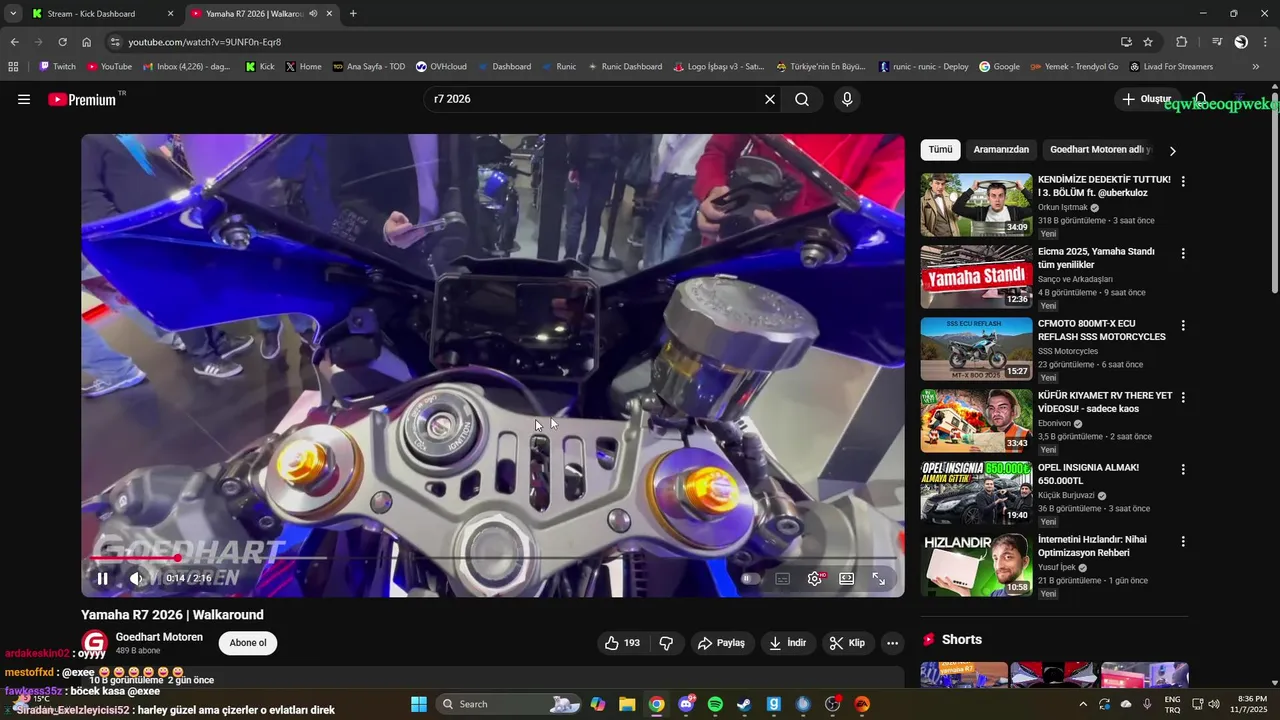
Task: Open Spotify from taskbar
Action: (x=715, y=704)
